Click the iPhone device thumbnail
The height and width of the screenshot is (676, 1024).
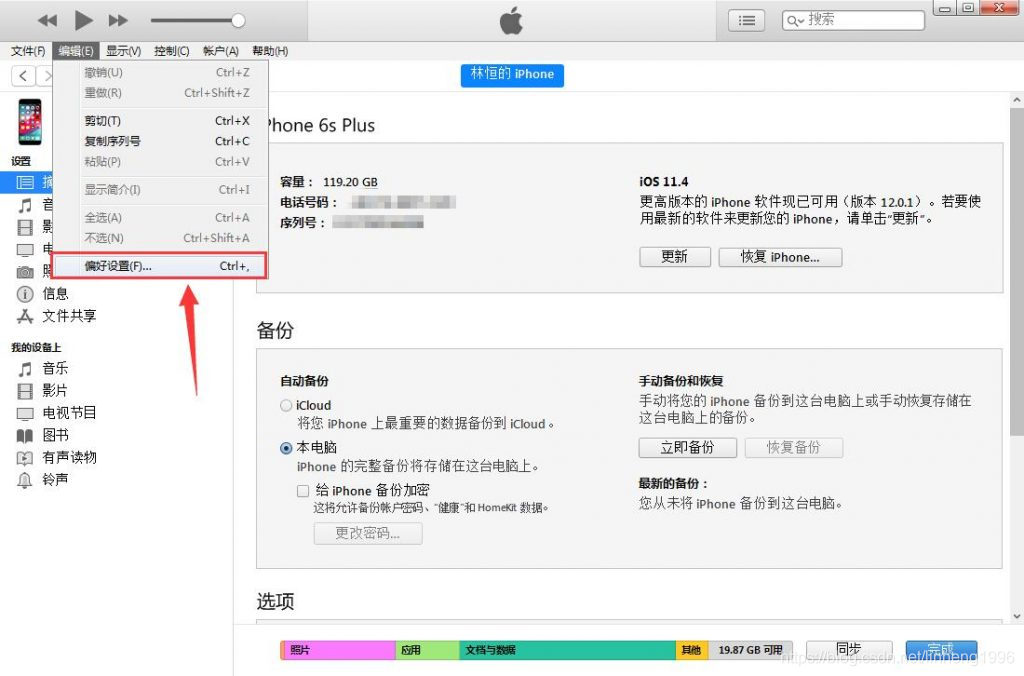point(29,121)
